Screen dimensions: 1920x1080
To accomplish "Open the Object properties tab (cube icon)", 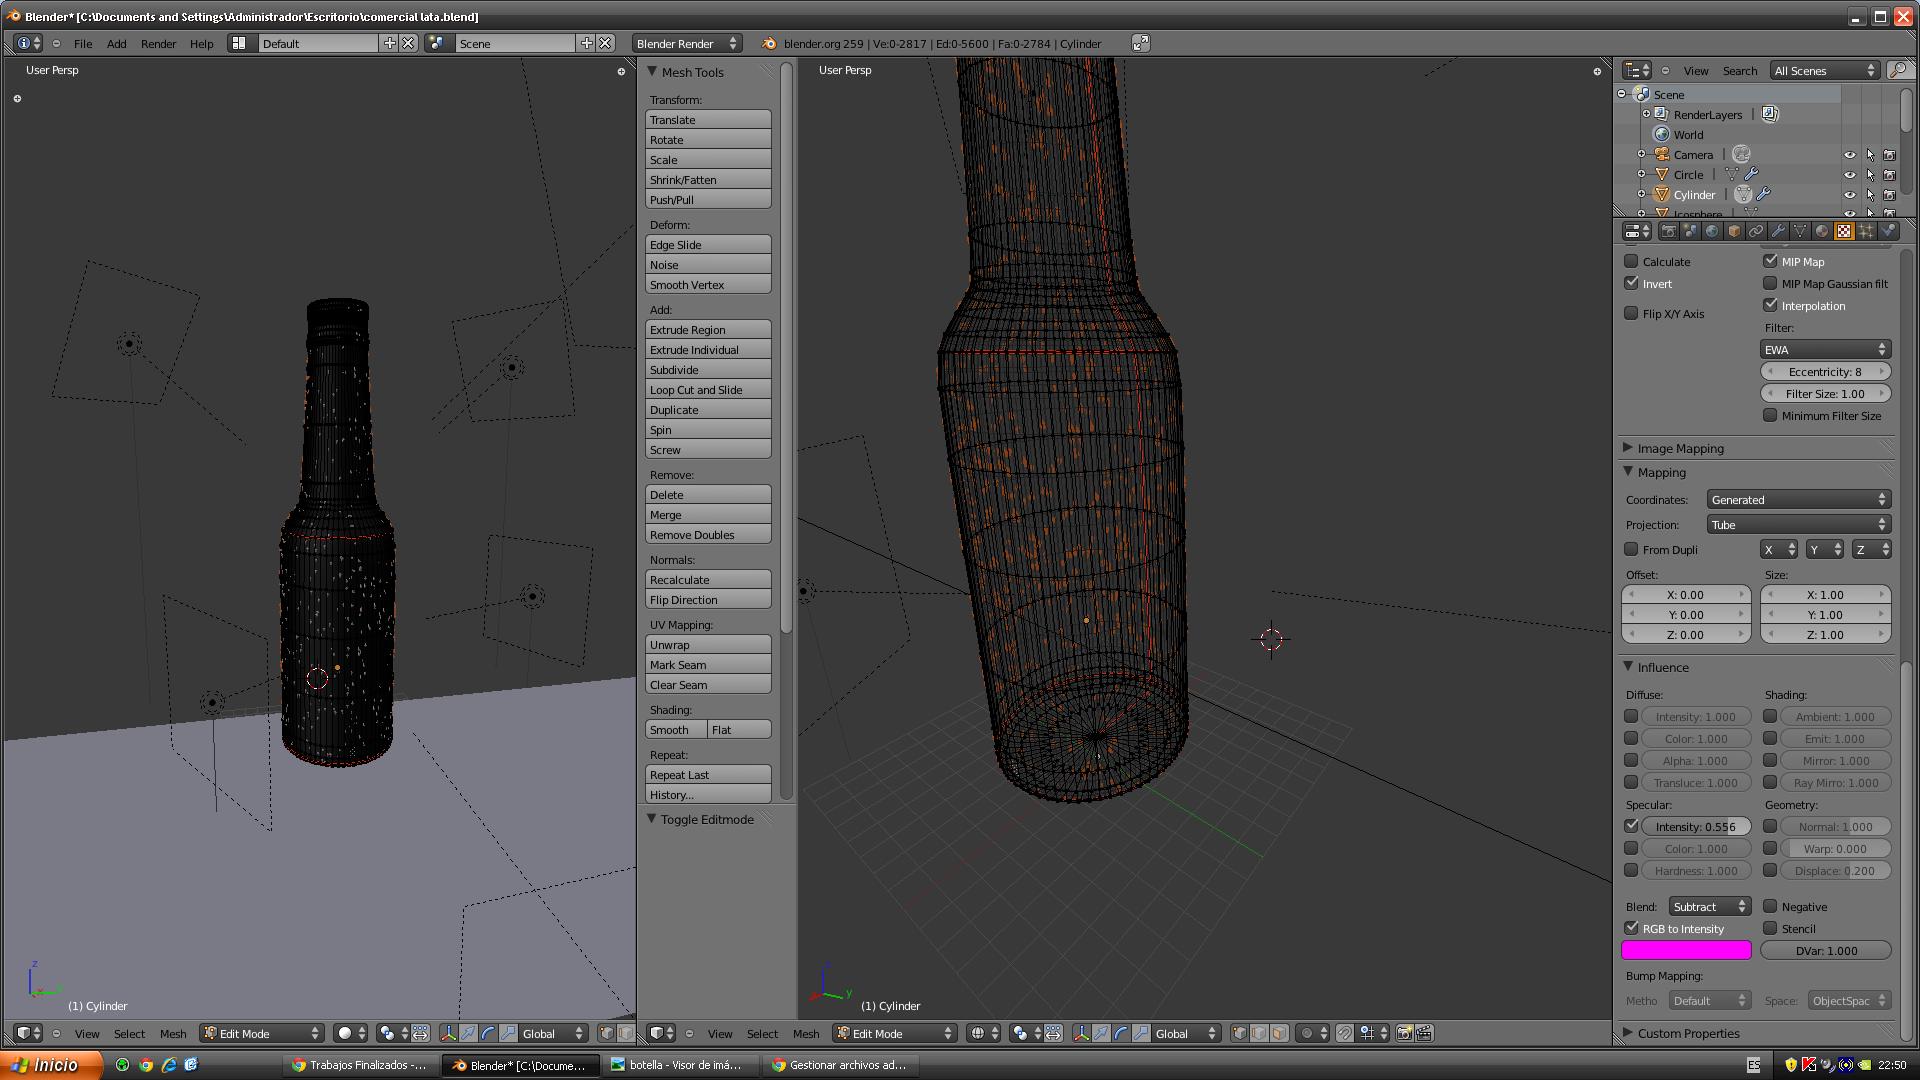I will 1734,231.
